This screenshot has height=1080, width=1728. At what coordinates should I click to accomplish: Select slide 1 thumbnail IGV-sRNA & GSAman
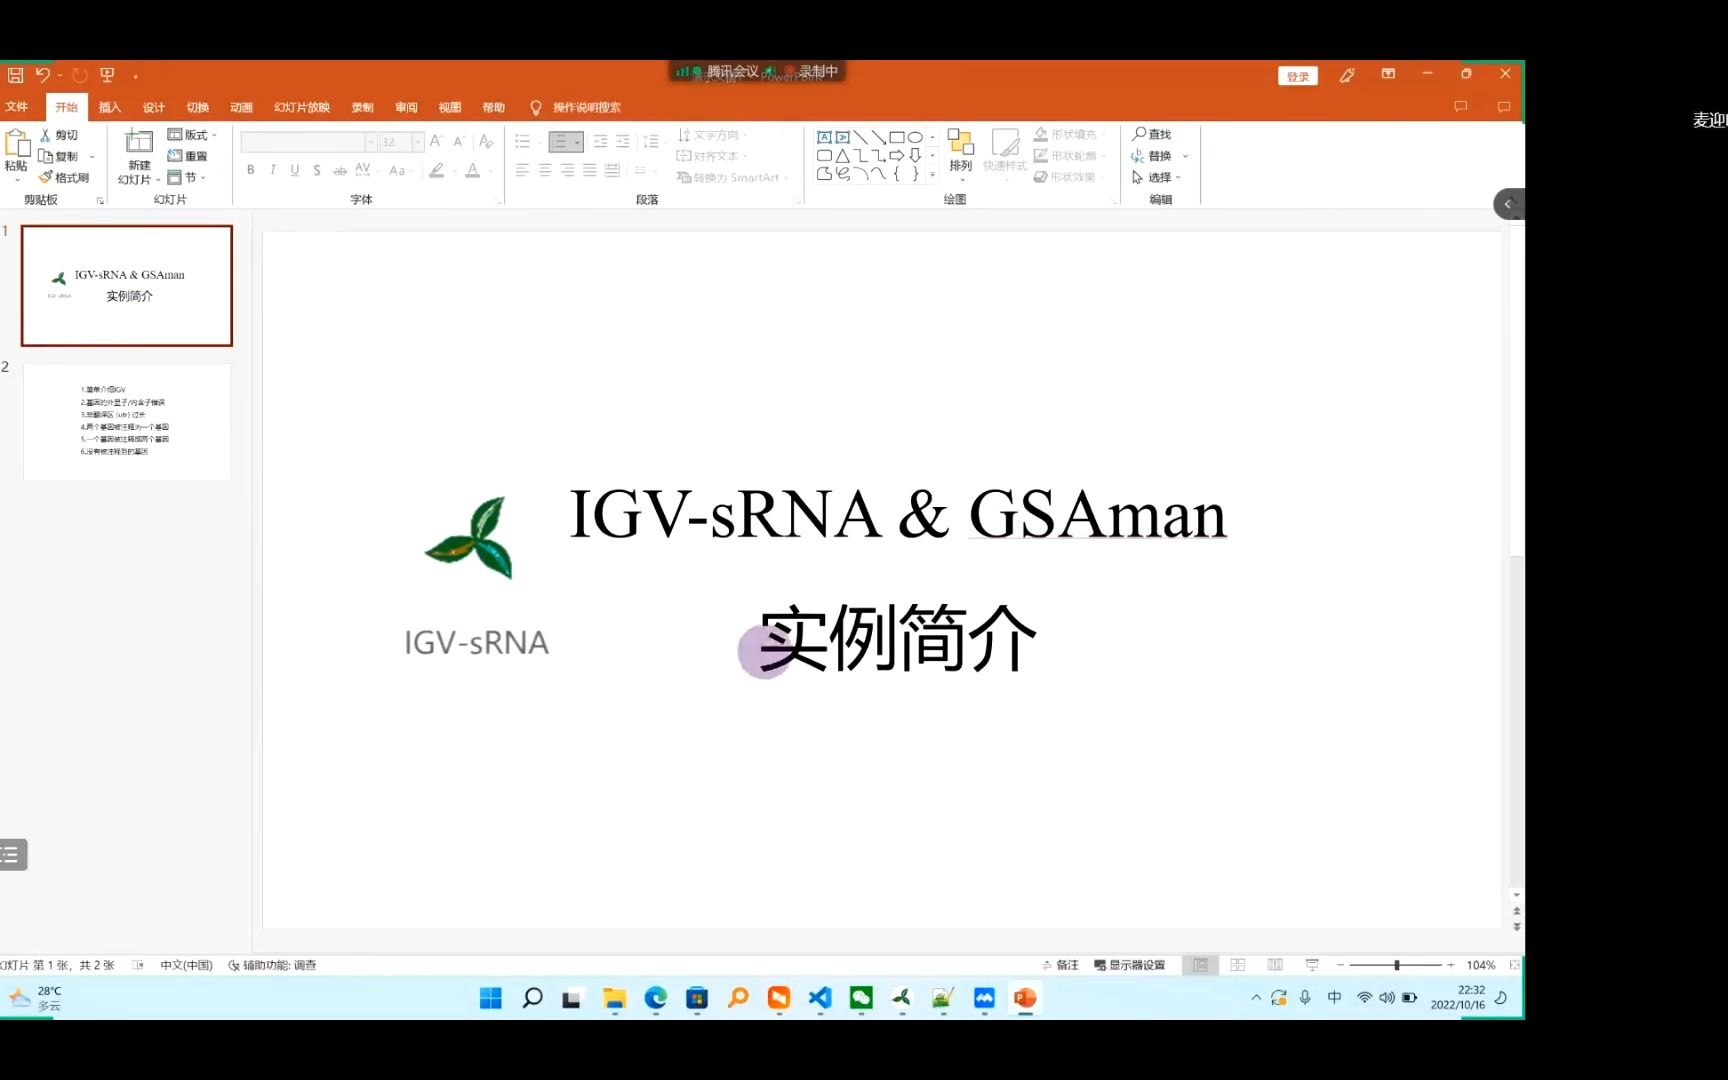[127, 286]
